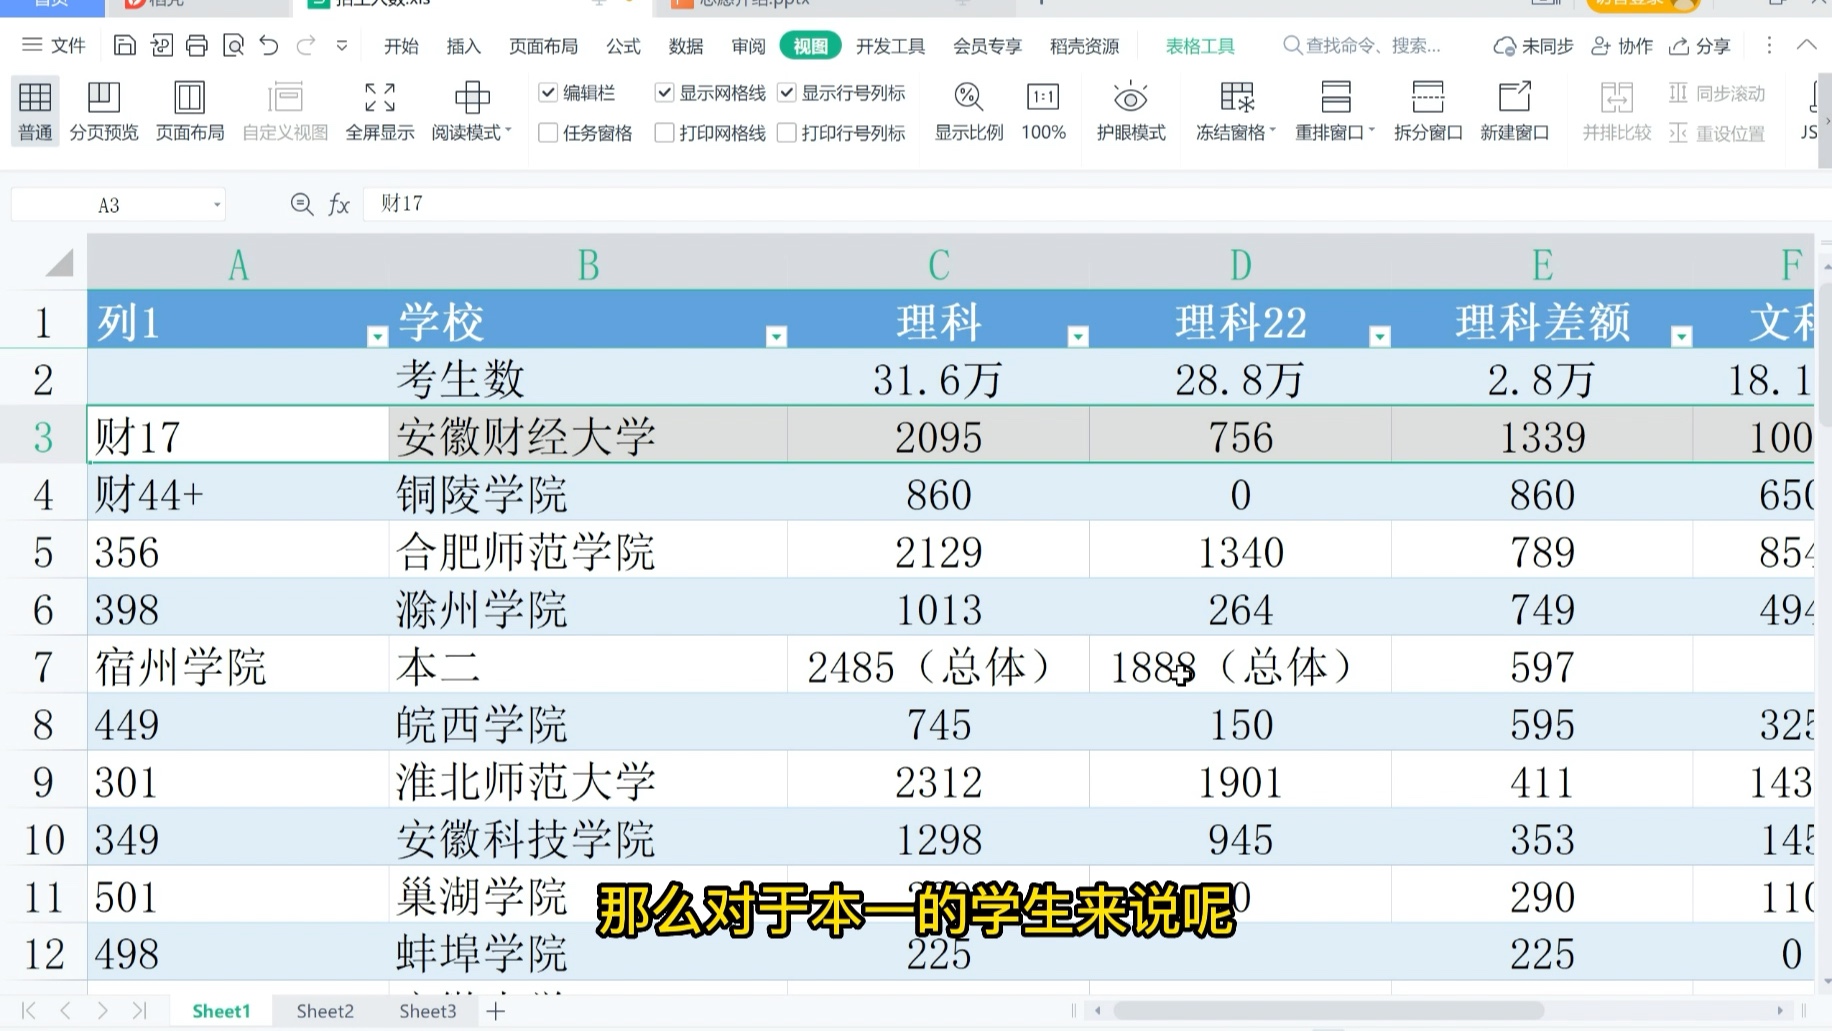The width and height of the screenshot is (1832, 1031).
Task: Click 拆分窗口 split window icon
Action: [x=1428, y=110]
